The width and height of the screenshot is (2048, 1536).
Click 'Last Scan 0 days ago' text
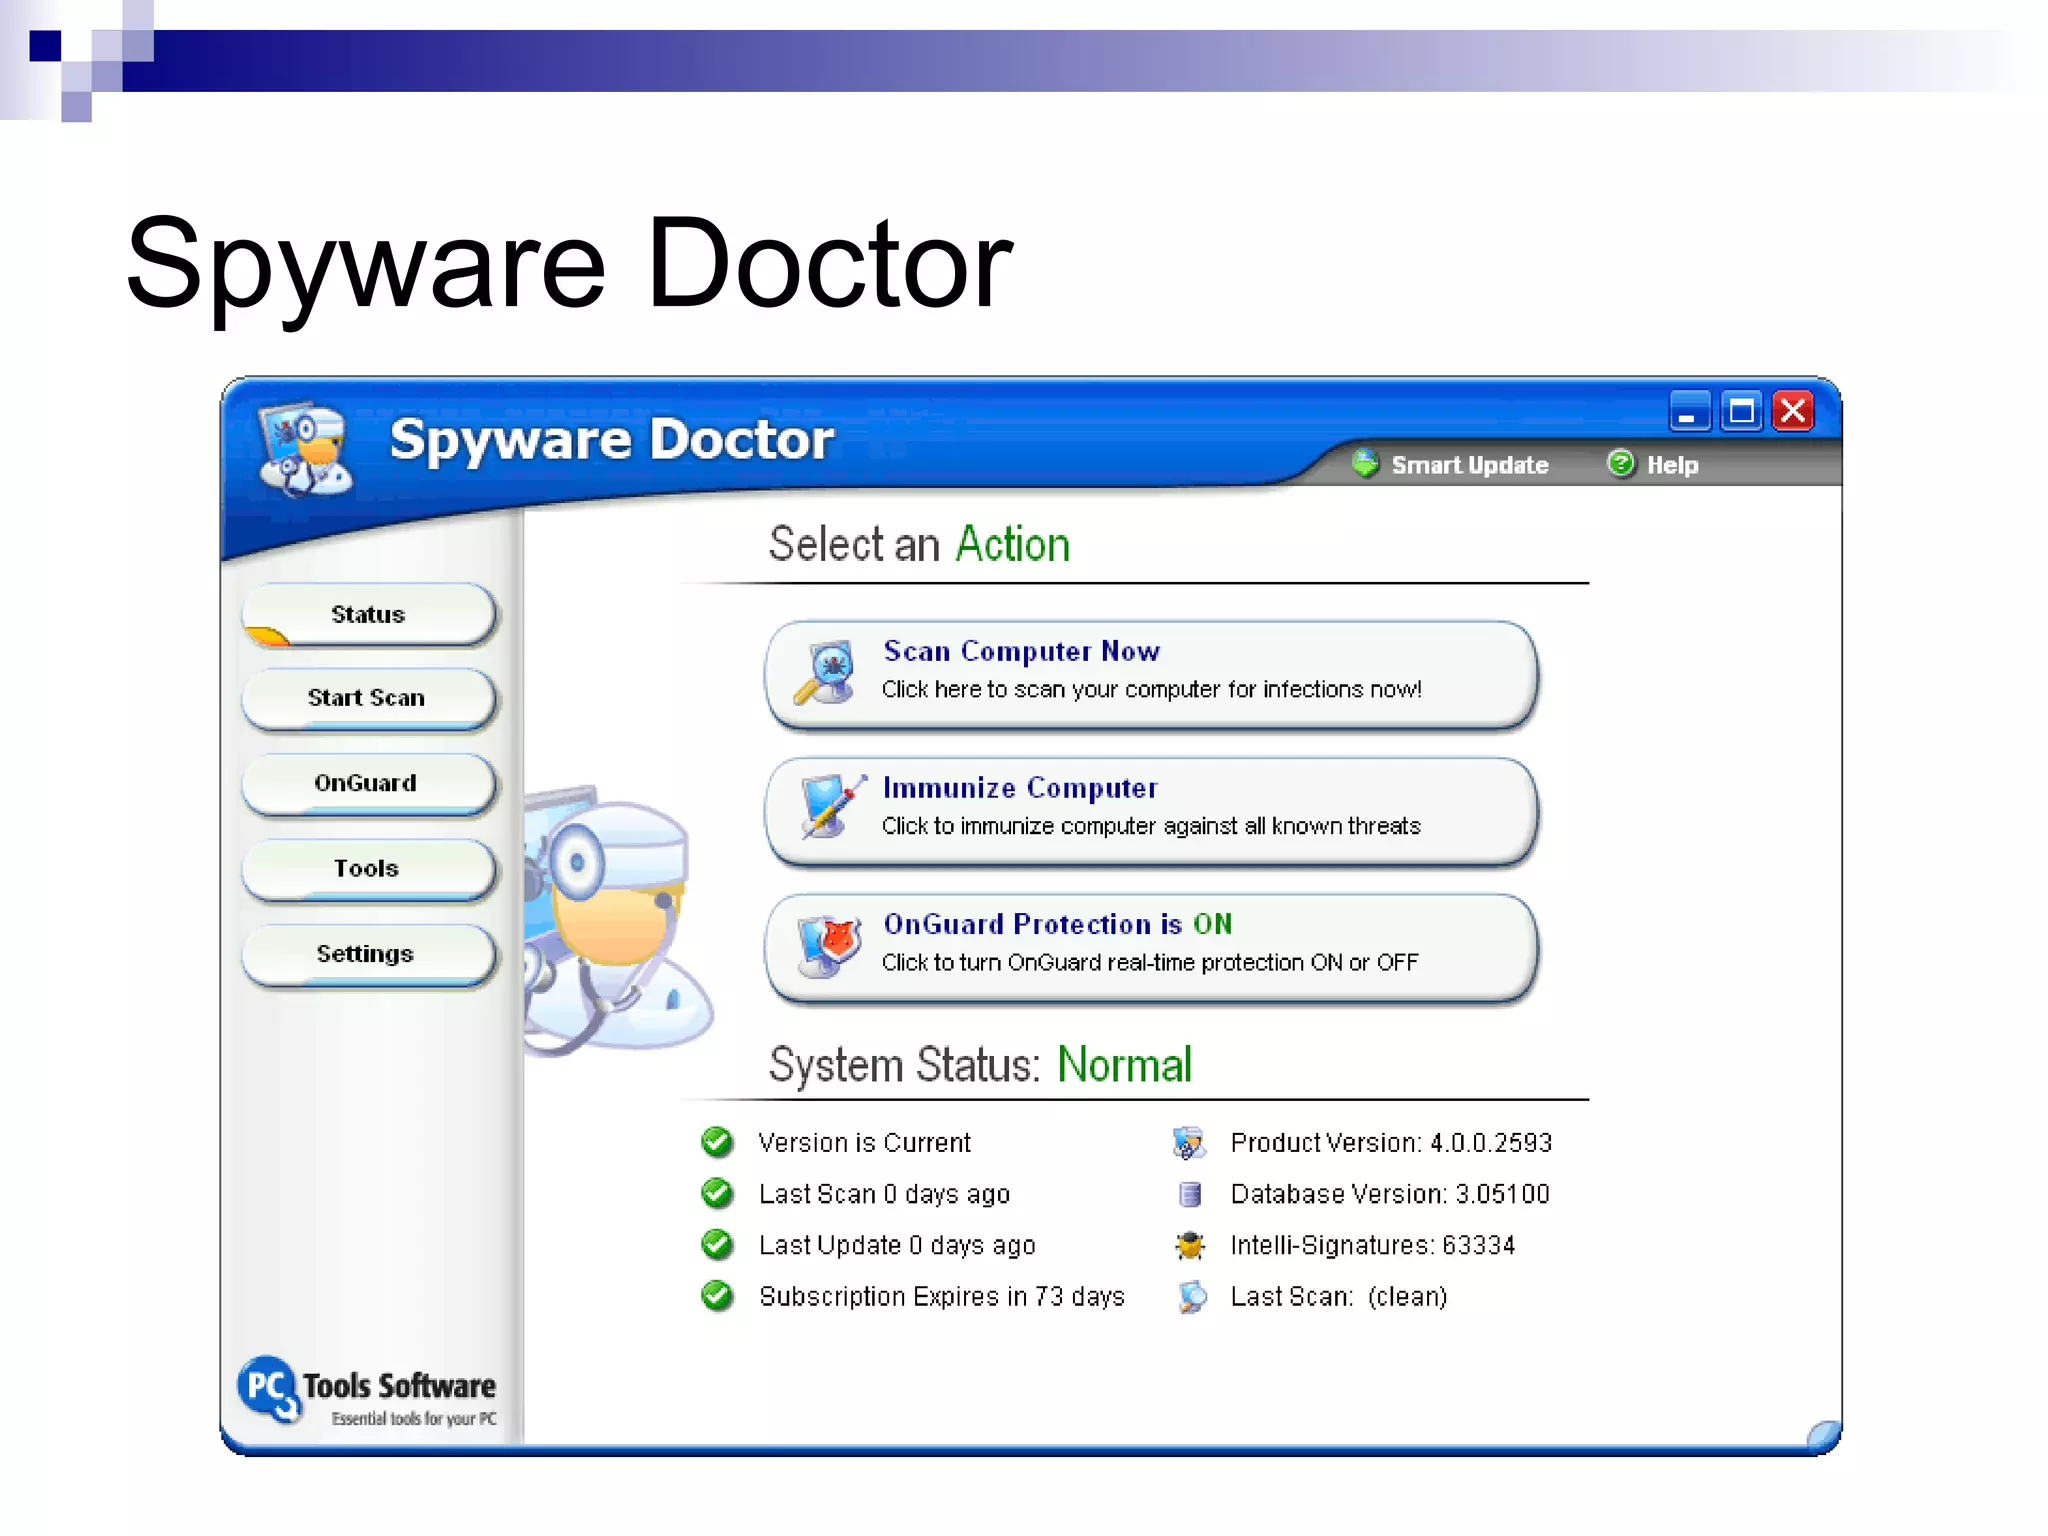pos(884,1194)
